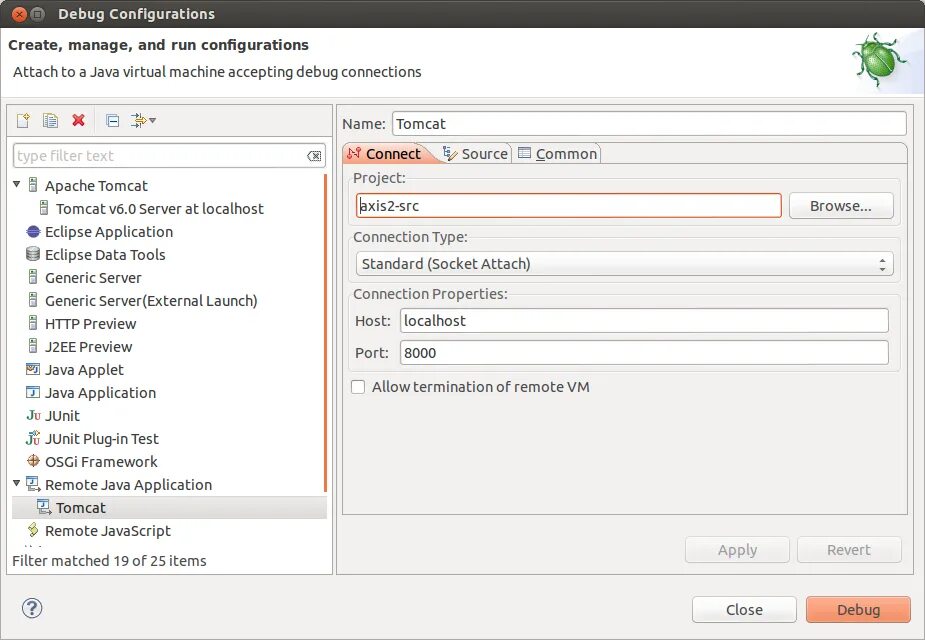Open the Filter launch configurations dropdown
This screenshot has width=925, height=640.
[x=143, y=120]
